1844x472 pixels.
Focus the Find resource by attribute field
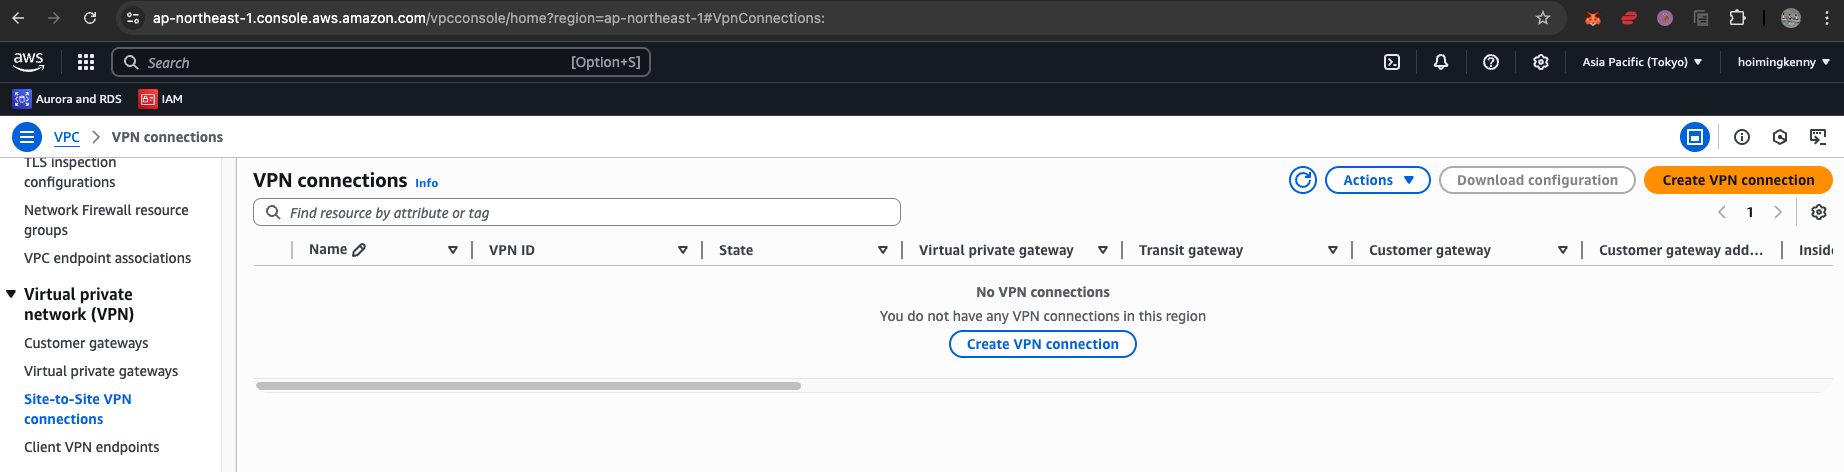(577, 212)
